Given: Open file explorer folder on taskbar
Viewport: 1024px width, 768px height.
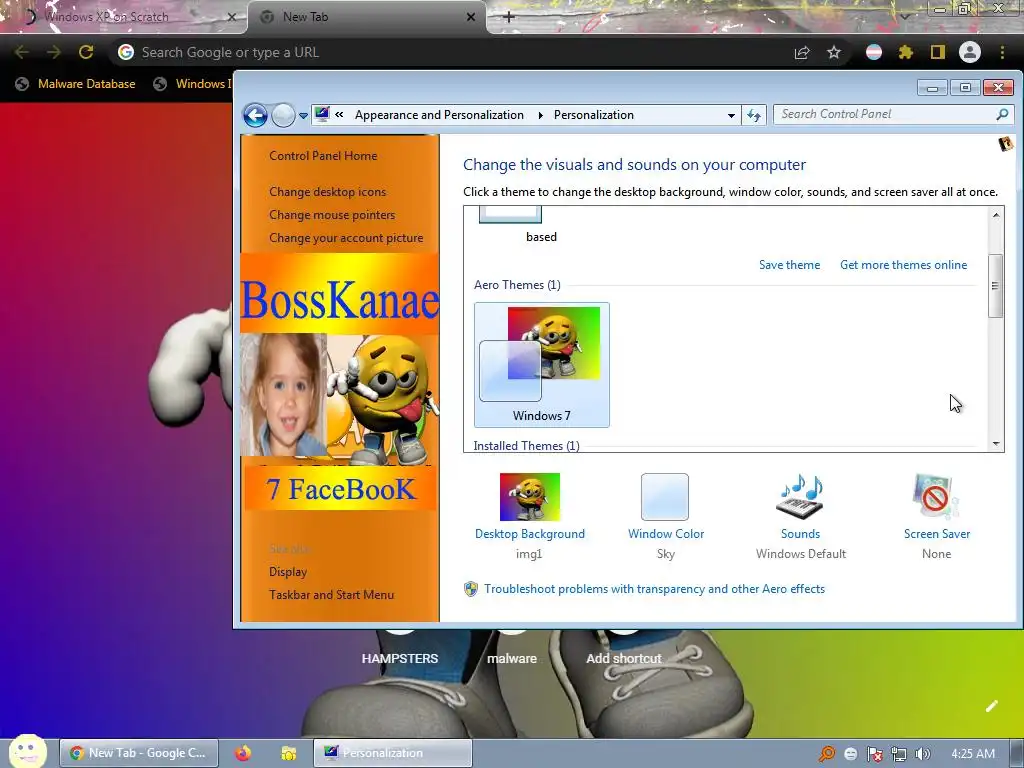Looking at the screenshot, I should coord(289,753).
